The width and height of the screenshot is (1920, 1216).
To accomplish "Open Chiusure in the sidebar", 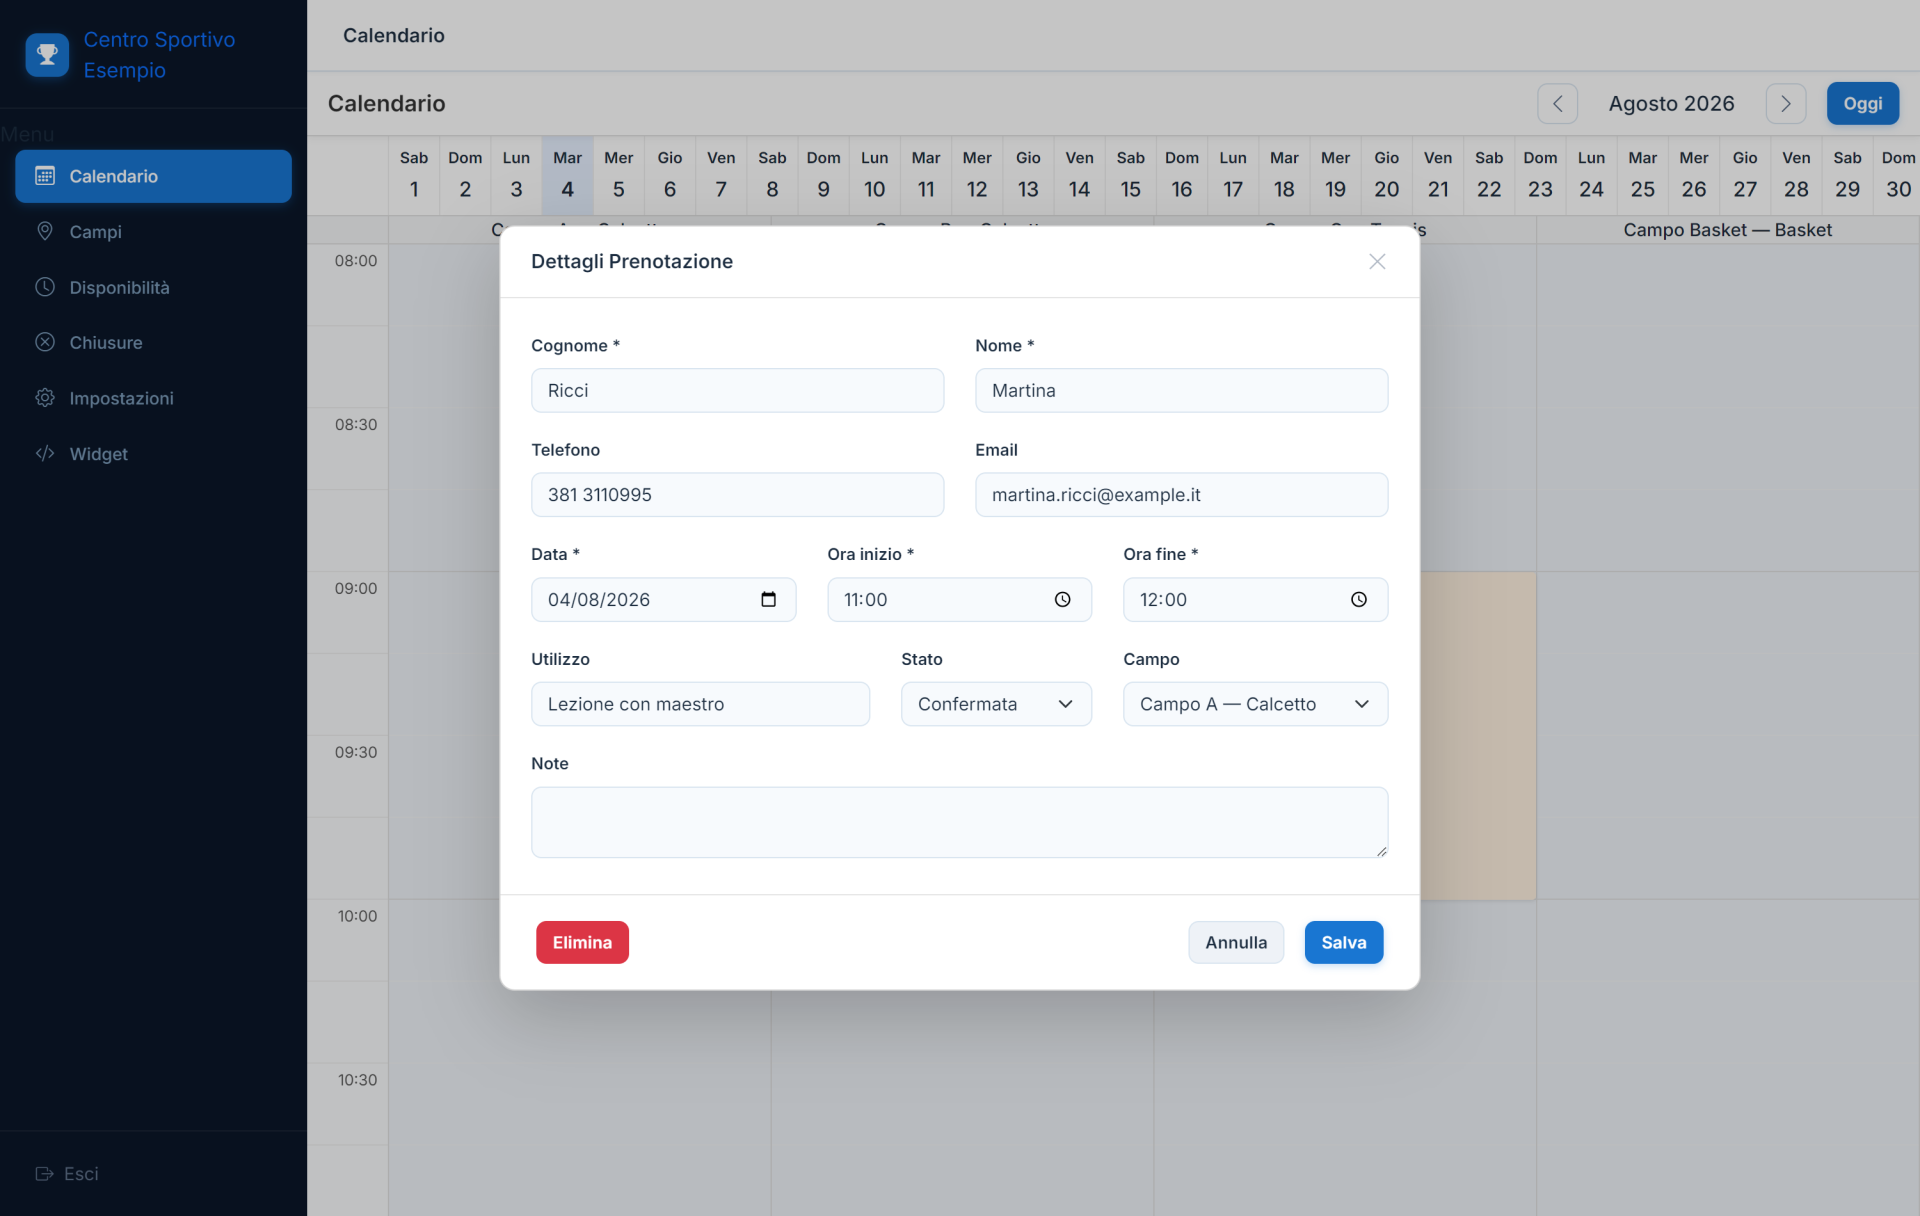I will (153, 342).
